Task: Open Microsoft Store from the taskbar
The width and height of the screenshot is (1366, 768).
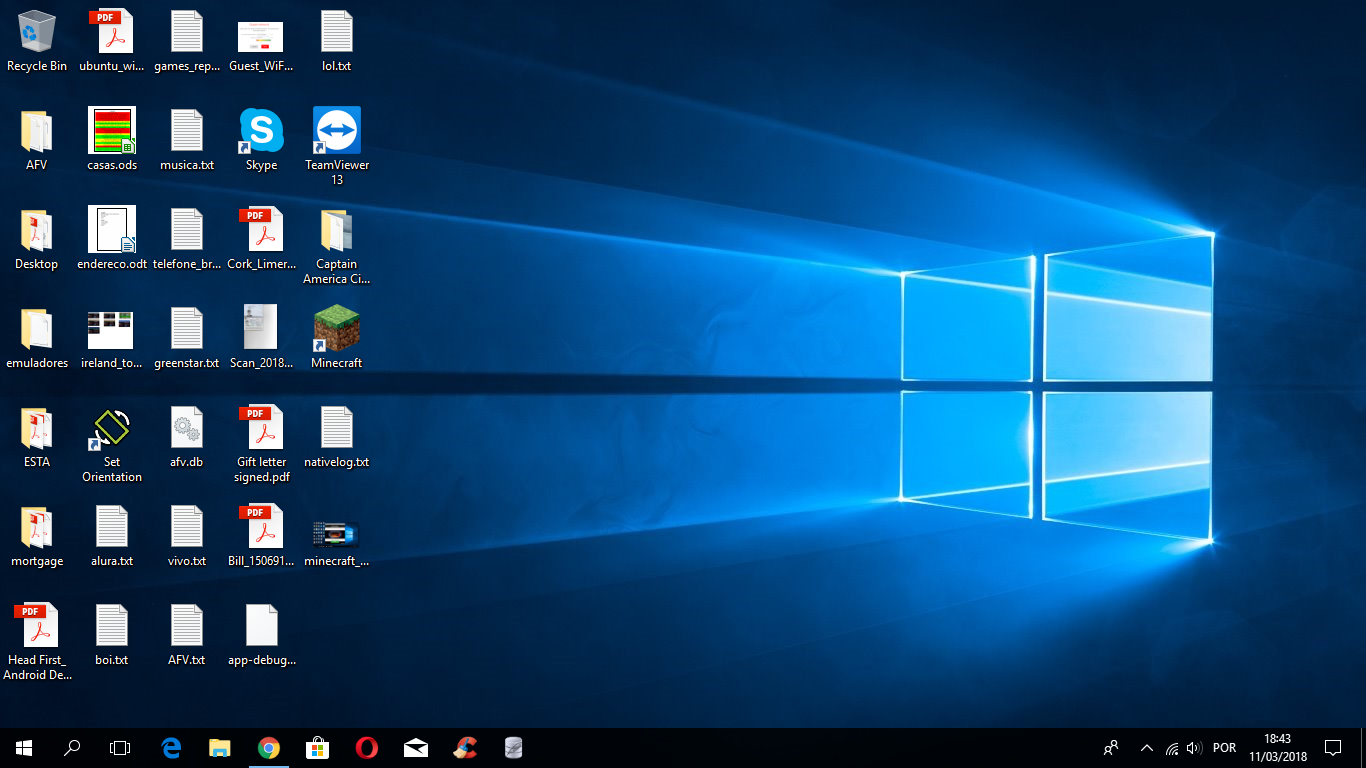Action: [317, 748]
